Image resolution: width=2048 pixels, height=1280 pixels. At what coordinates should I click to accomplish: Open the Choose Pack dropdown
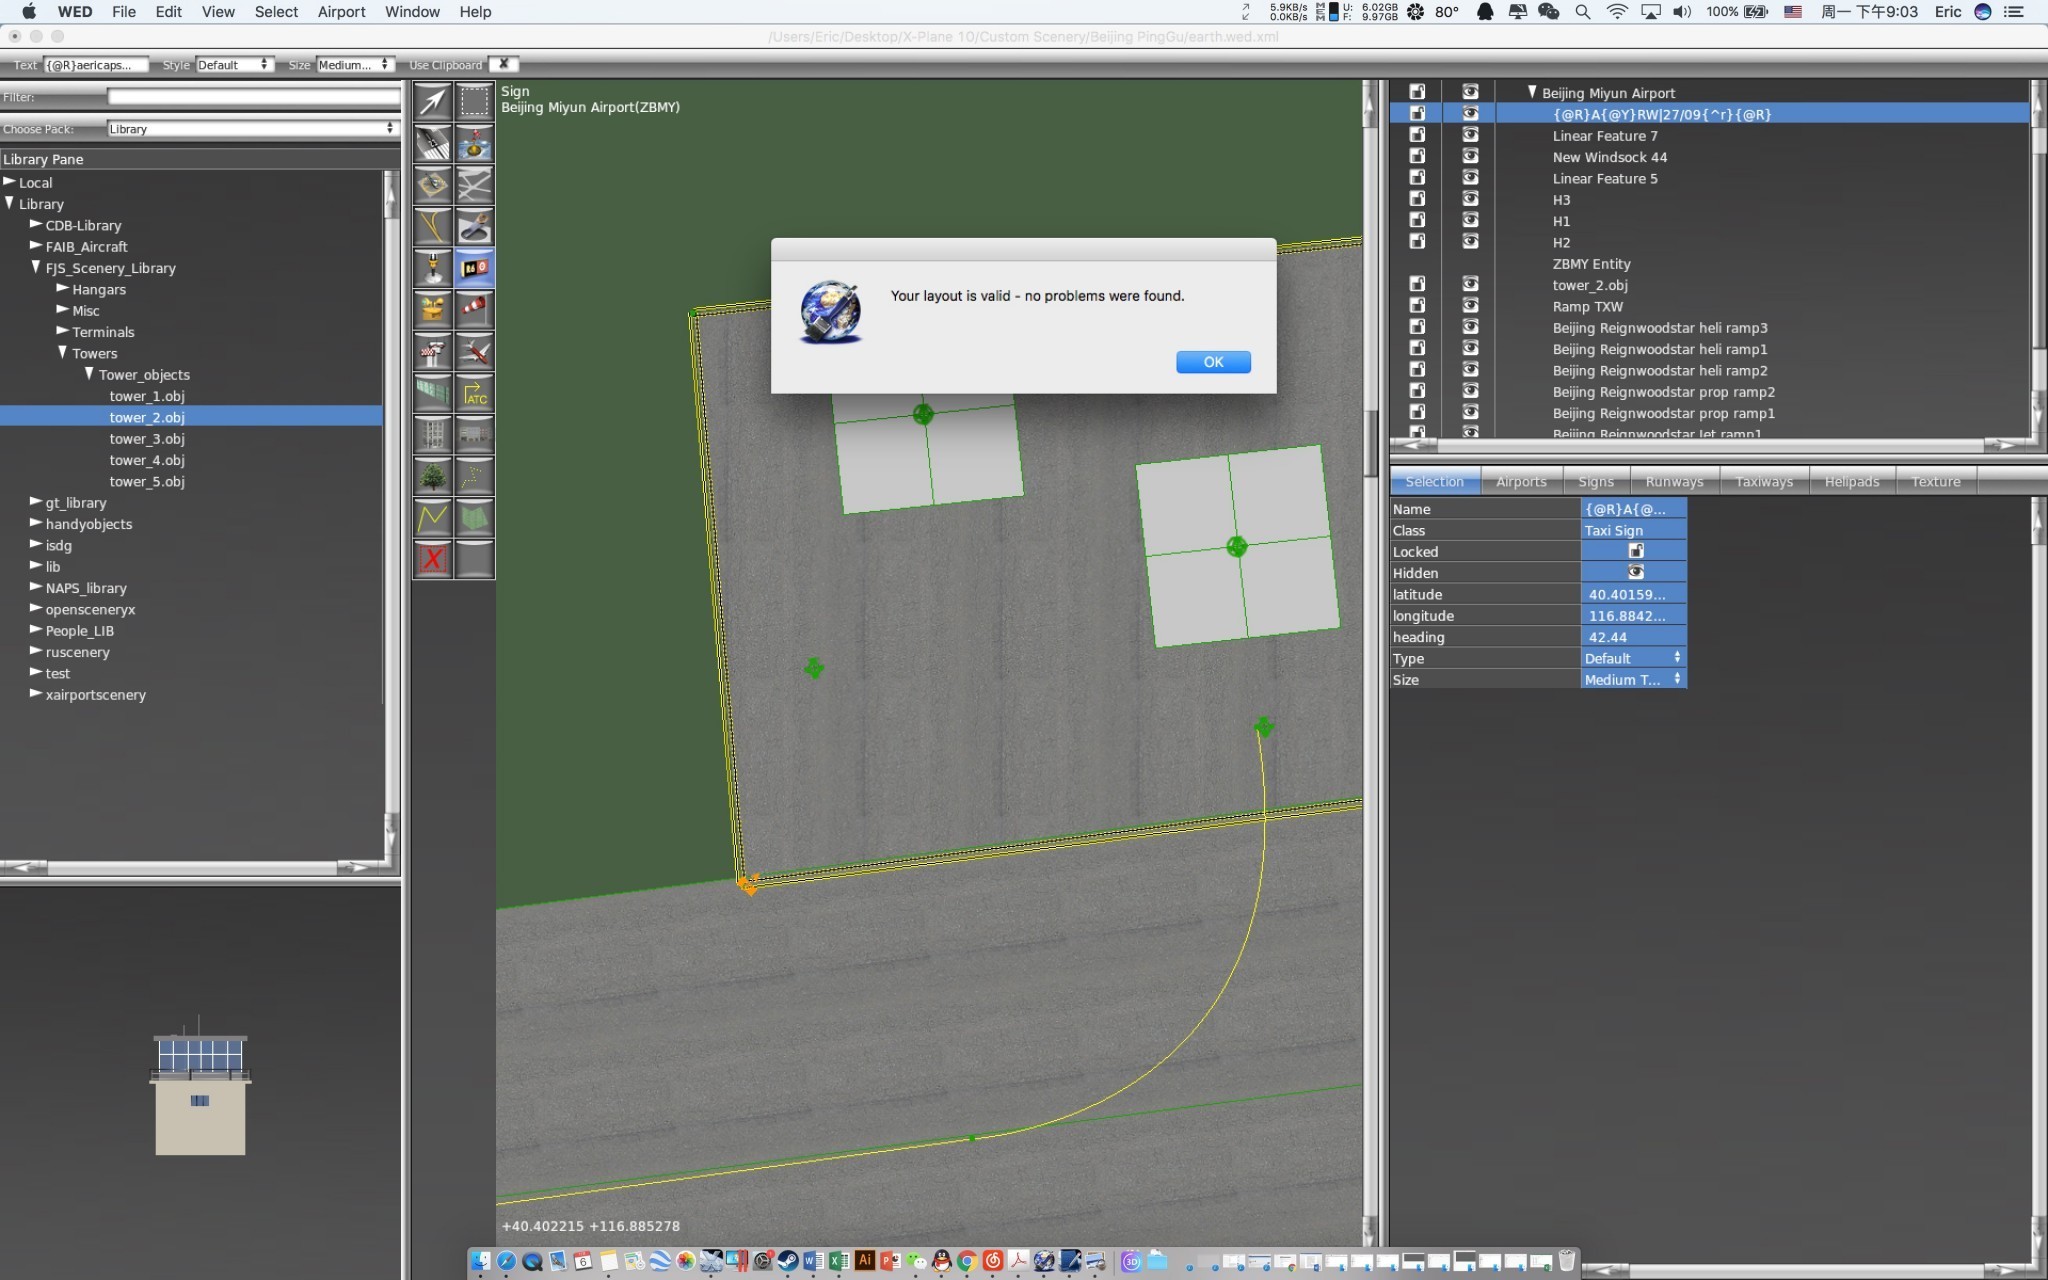[252, 128]
